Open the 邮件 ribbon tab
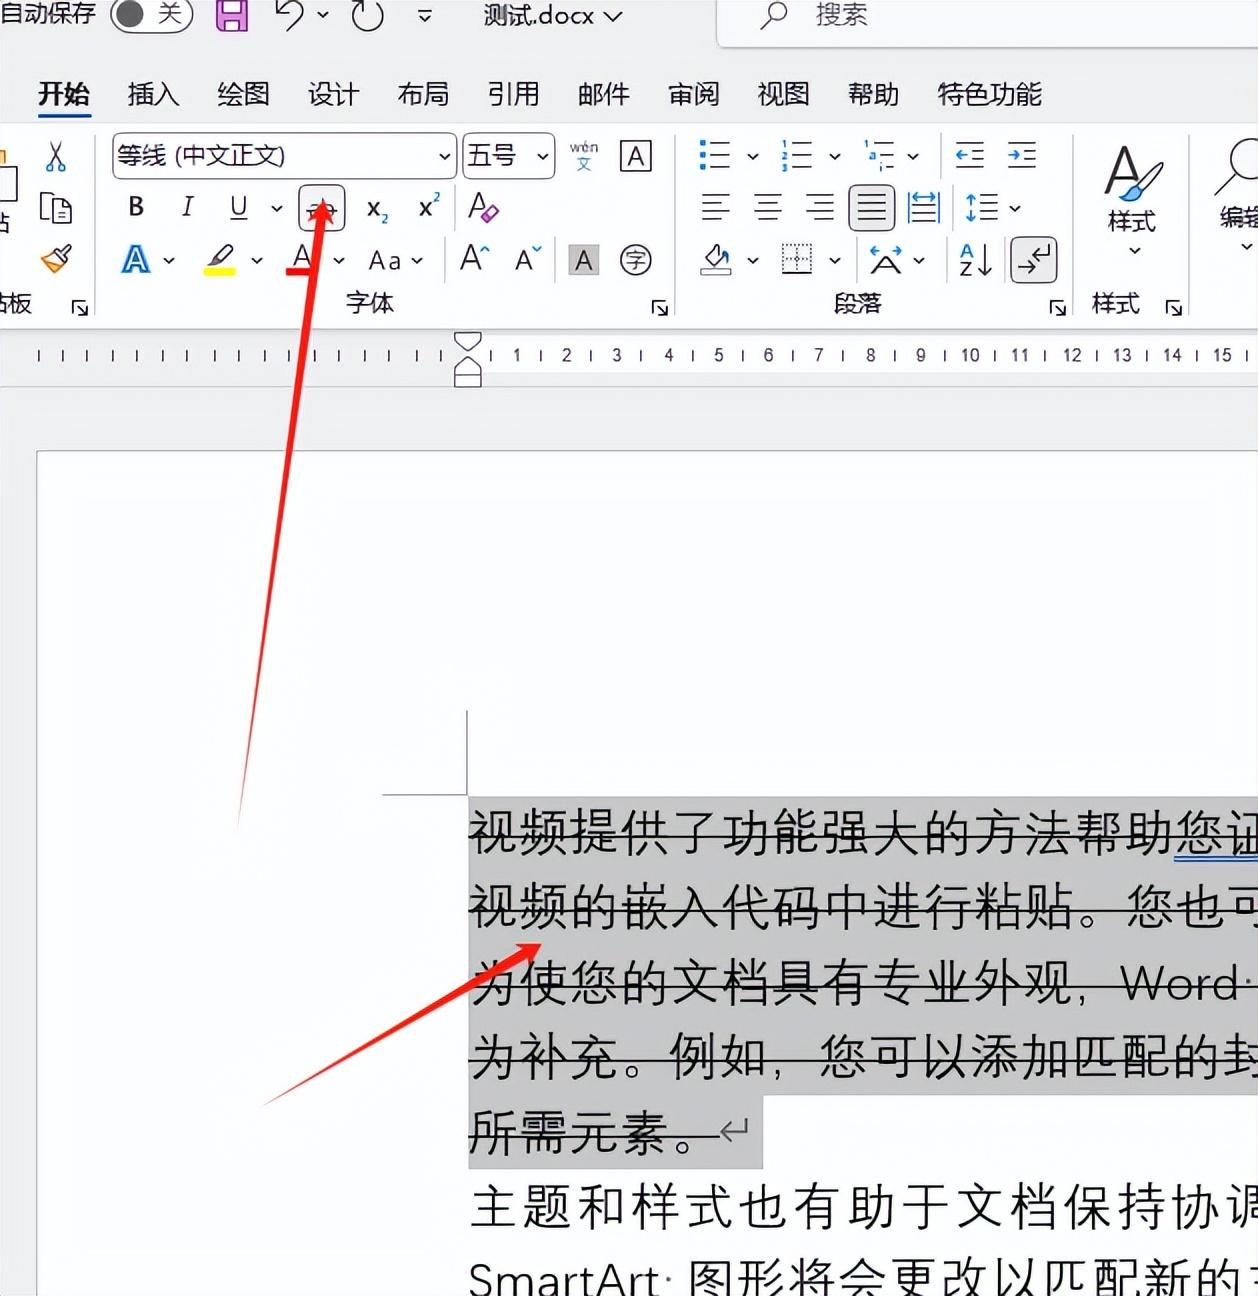The height and width of the screenshot is (1296, 1258). 603,94
